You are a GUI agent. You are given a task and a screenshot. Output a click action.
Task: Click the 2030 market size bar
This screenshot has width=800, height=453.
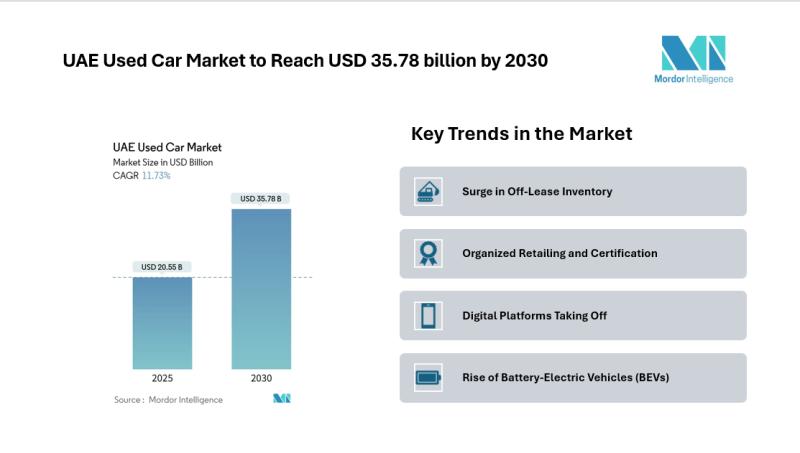261,288
